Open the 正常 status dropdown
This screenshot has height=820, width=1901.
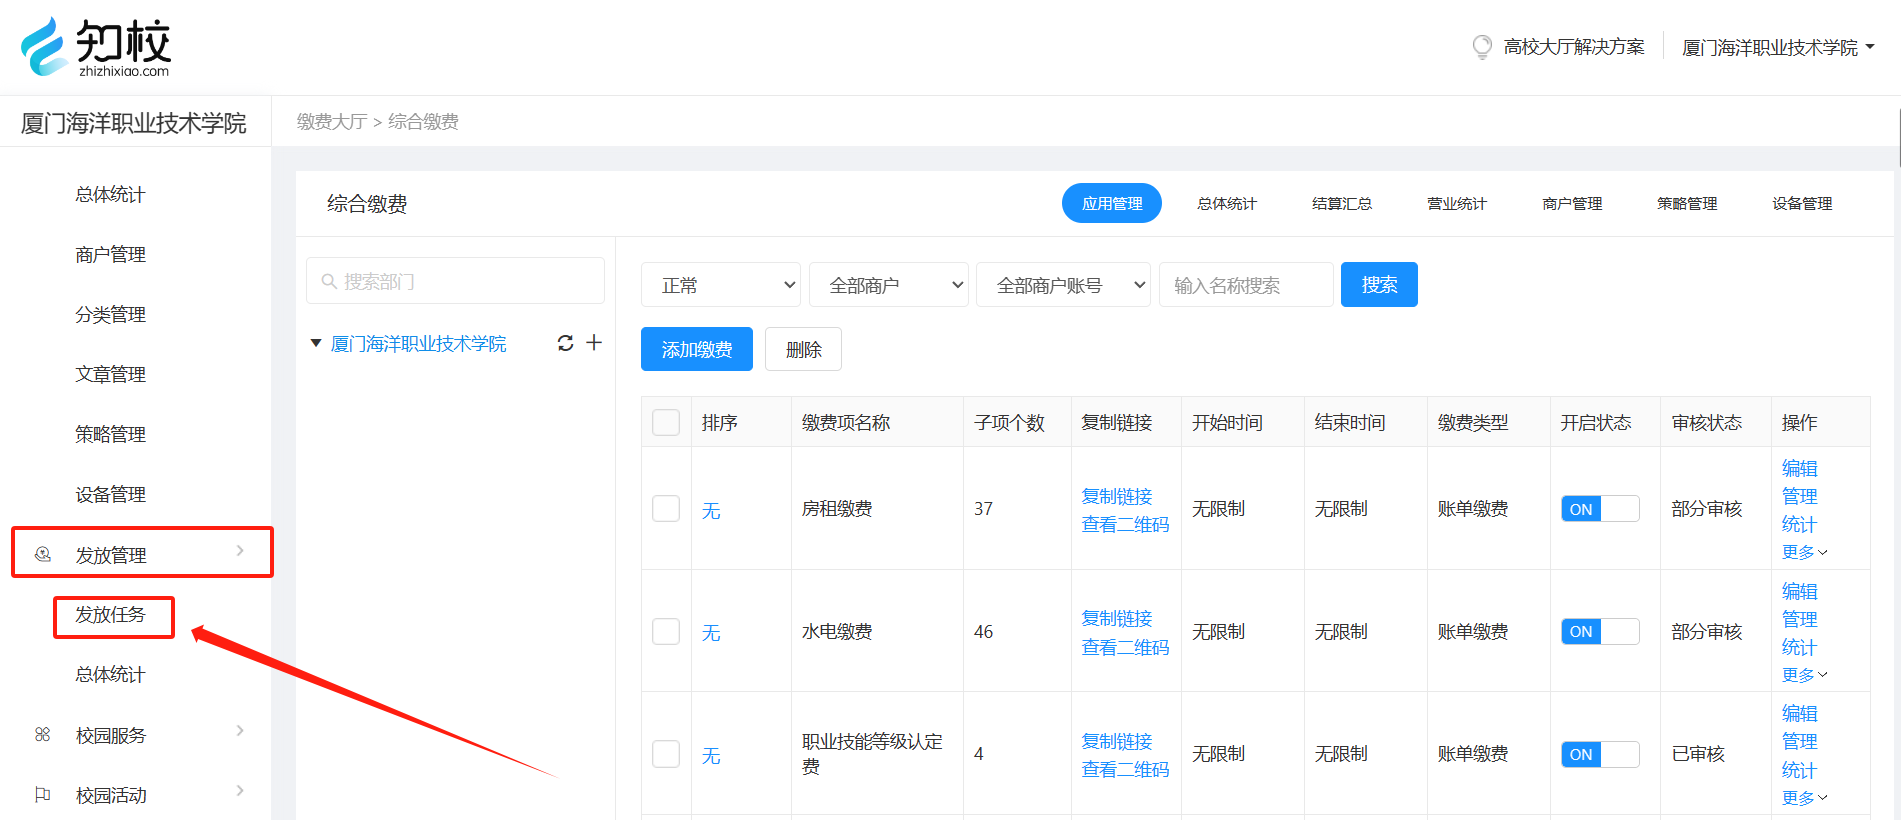[720, 285]
